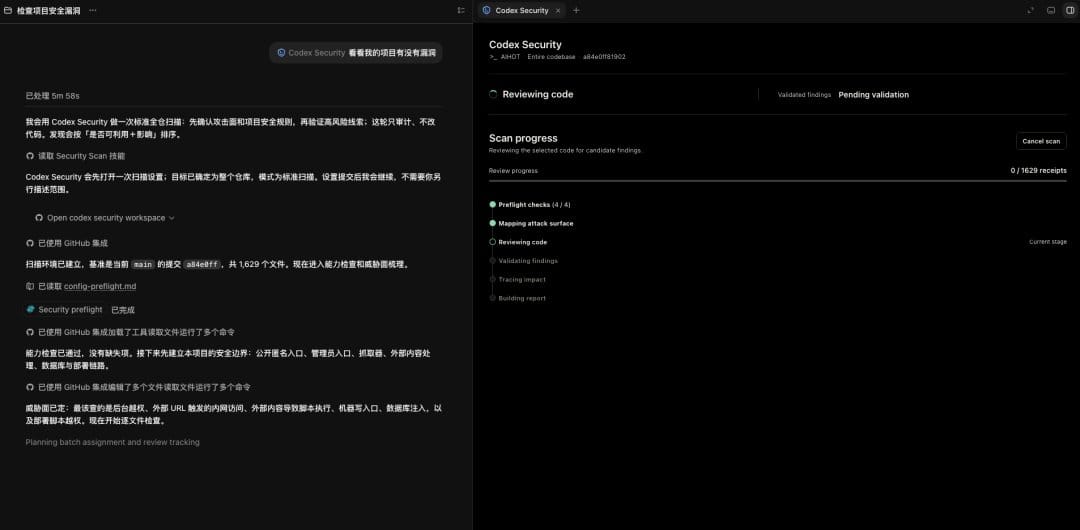Click GitHub icon beside Open codex security workspace
The height and width of the screenshot is (530, 1080).
(39, 218)
